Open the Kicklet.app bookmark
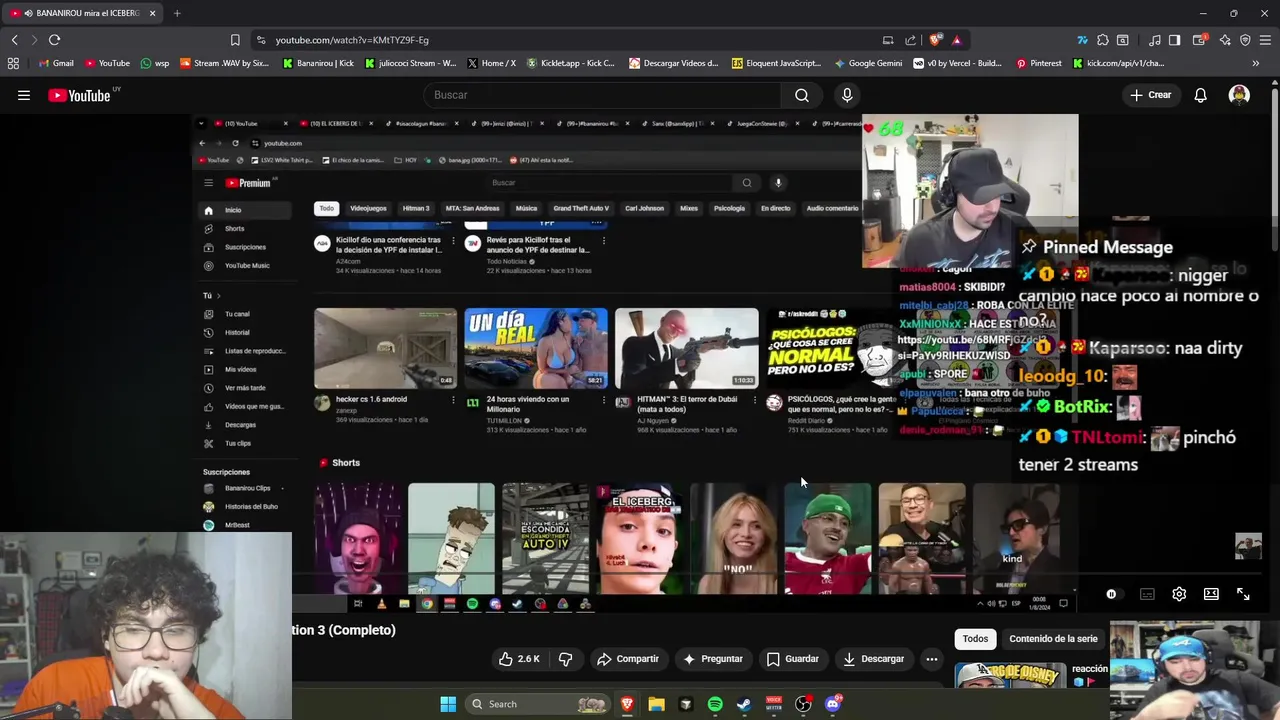 571,63
